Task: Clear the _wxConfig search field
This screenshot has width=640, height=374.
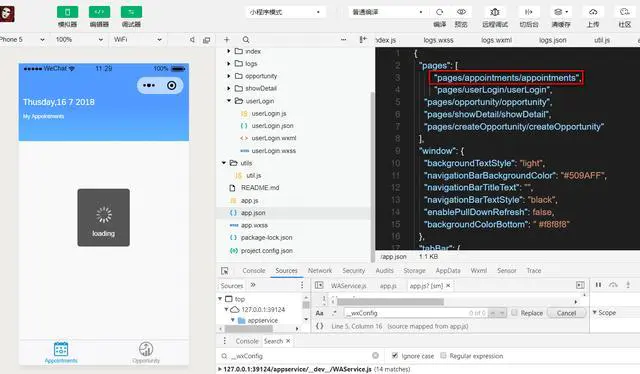Action: pos(375,356)
